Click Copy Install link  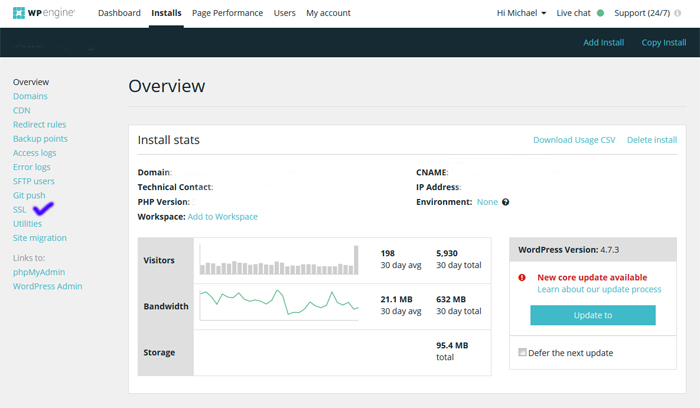(664, 42)
